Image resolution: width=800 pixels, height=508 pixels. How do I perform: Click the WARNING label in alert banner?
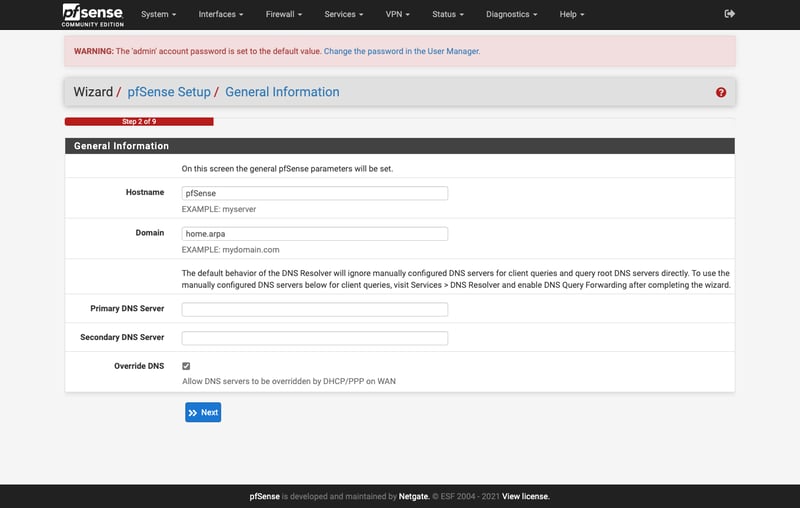coord(94,51)
